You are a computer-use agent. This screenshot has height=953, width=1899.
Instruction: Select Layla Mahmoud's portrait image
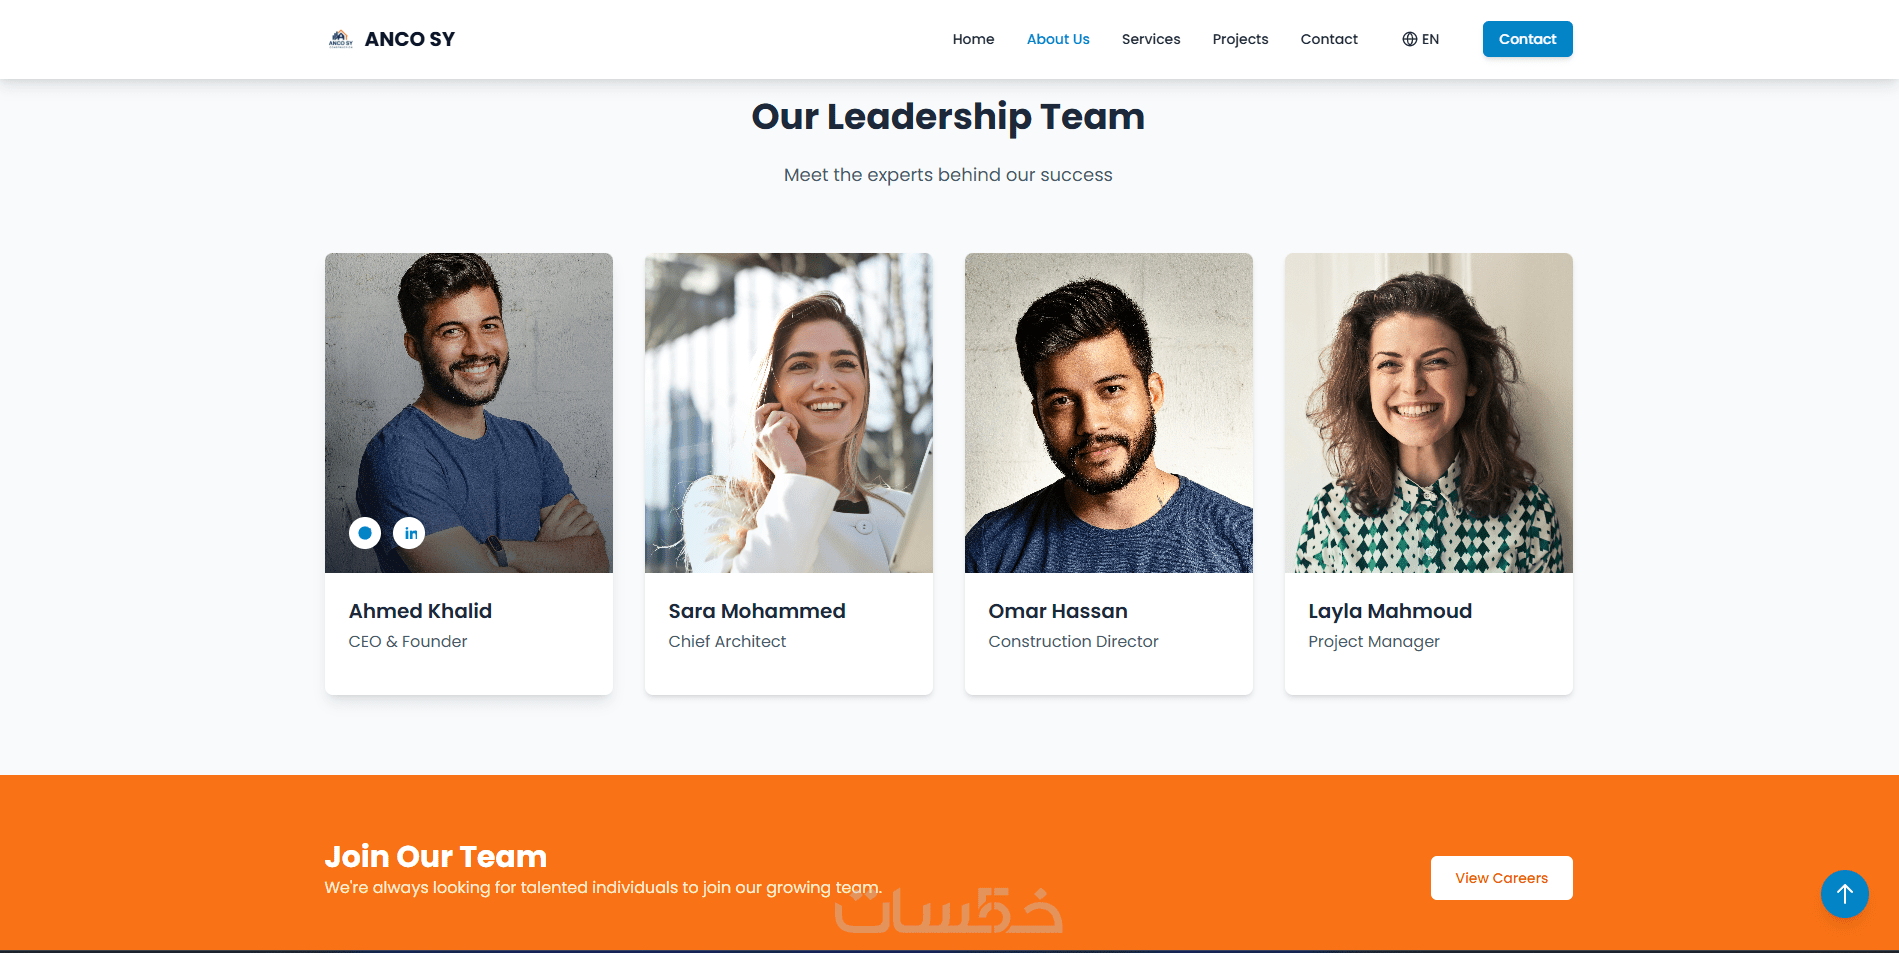coord(1429,413)
